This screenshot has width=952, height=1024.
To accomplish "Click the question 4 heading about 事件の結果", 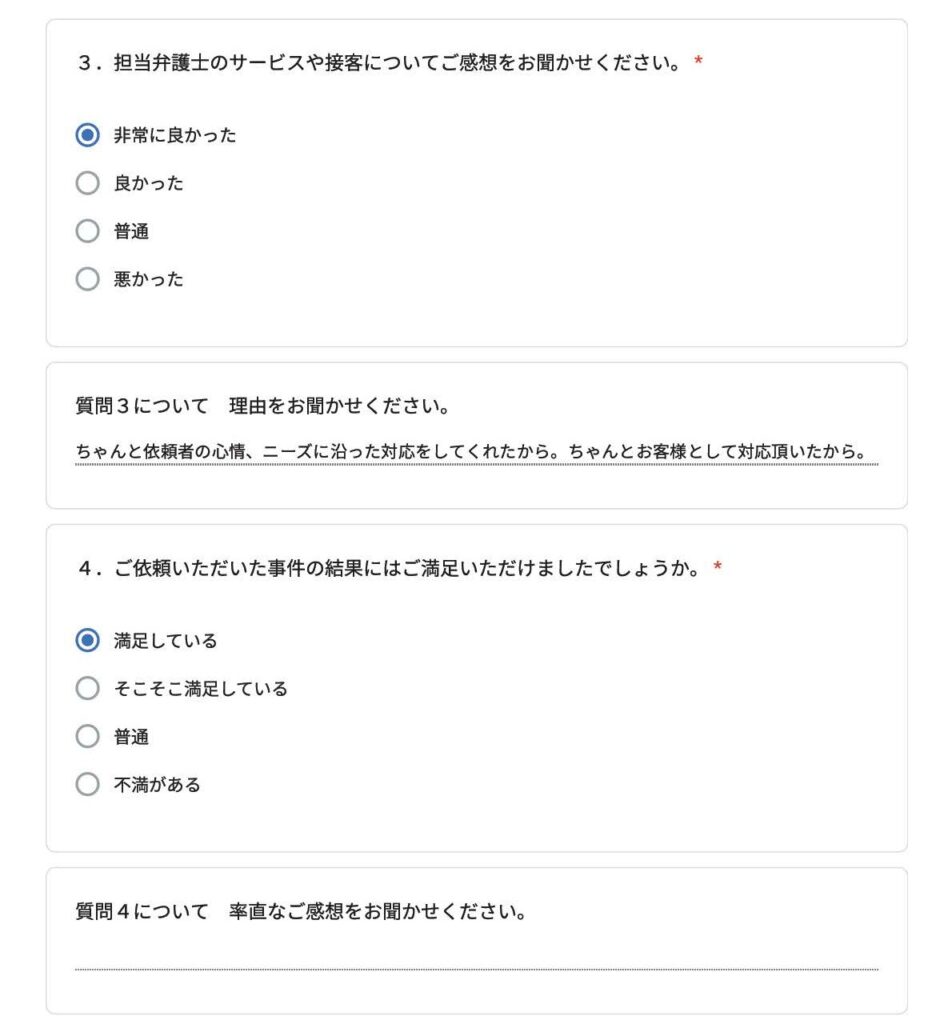I will tap(390, 568).
